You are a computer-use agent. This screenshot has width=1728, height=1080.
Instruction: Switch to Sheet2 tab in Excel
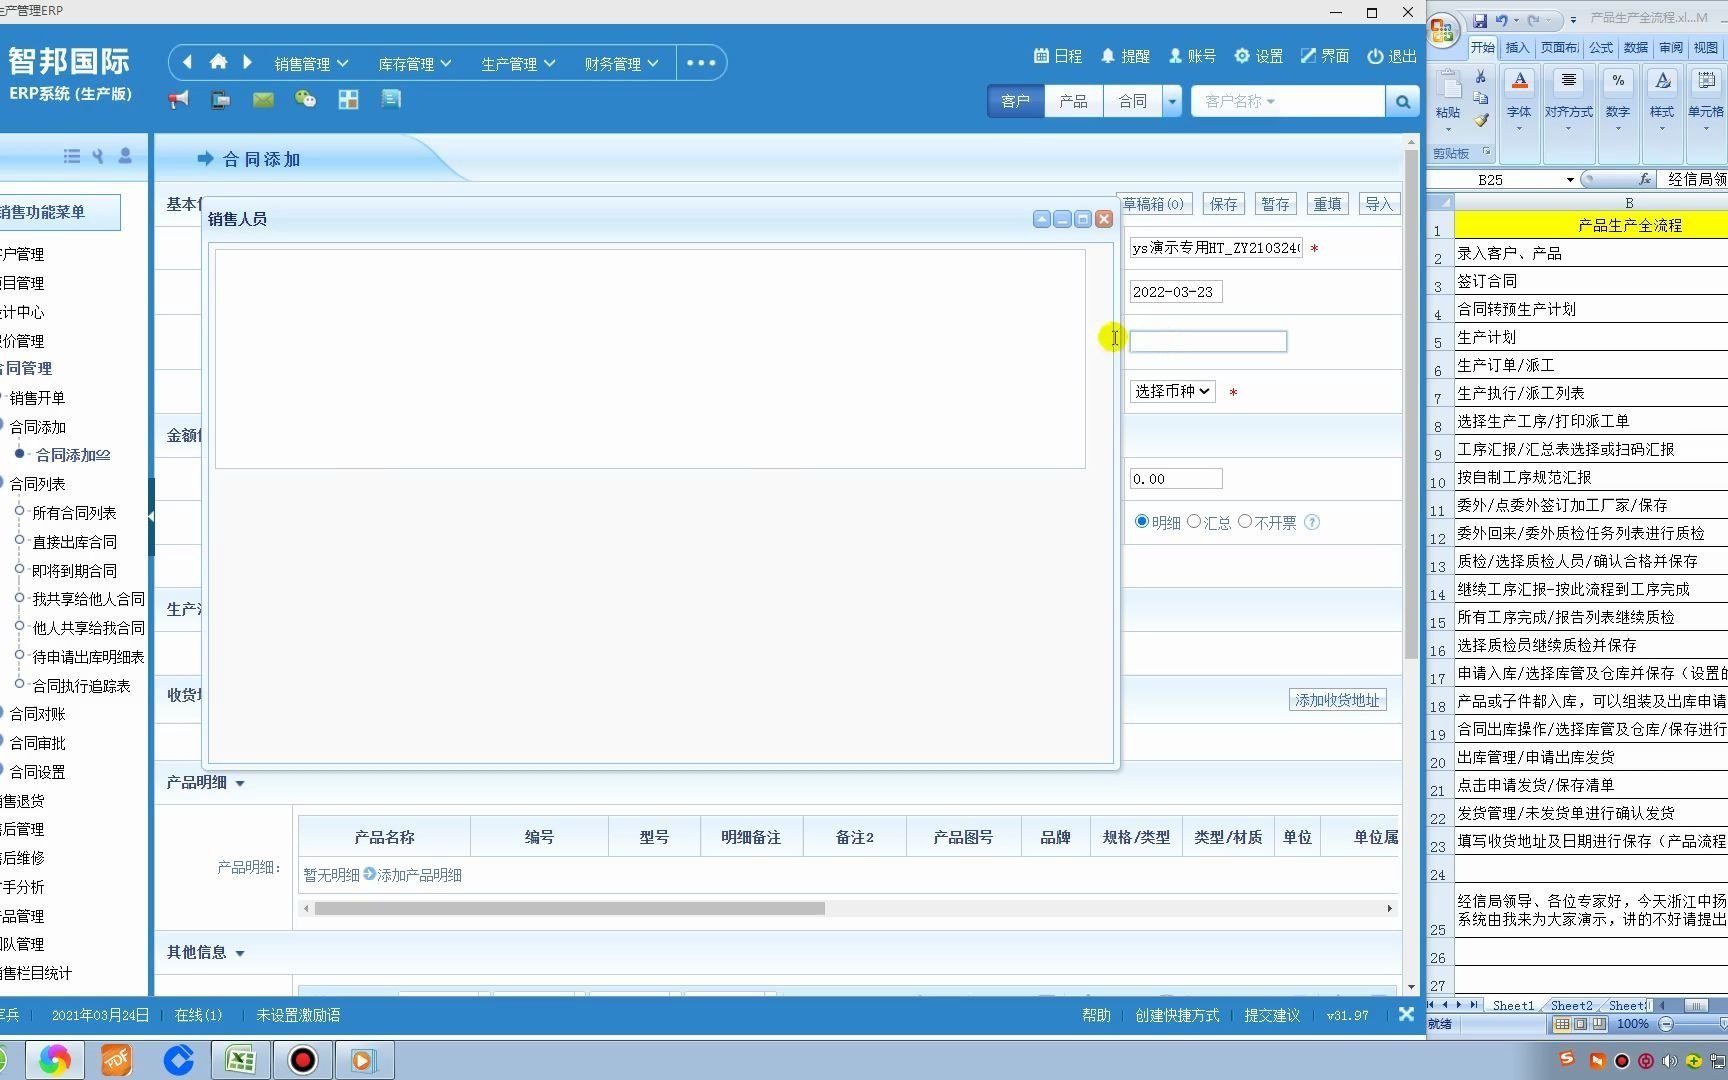point(1571,1005)
